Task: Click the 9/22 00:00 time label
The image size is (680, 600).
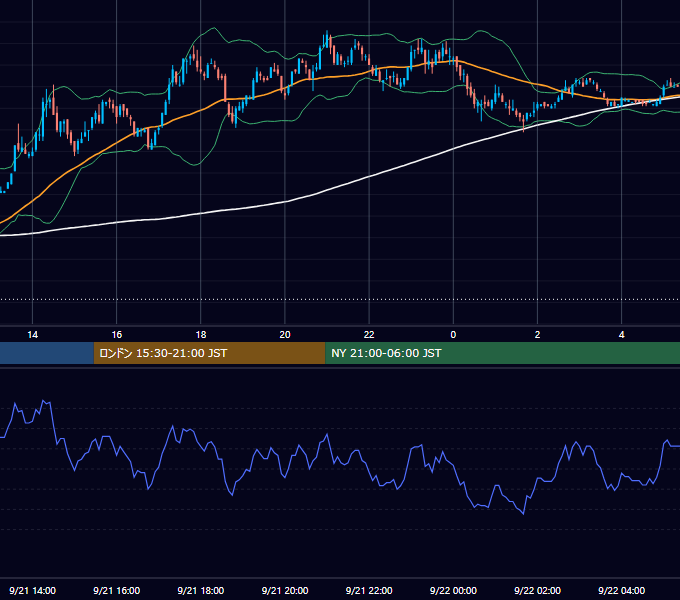Action: tap(453, 590)
